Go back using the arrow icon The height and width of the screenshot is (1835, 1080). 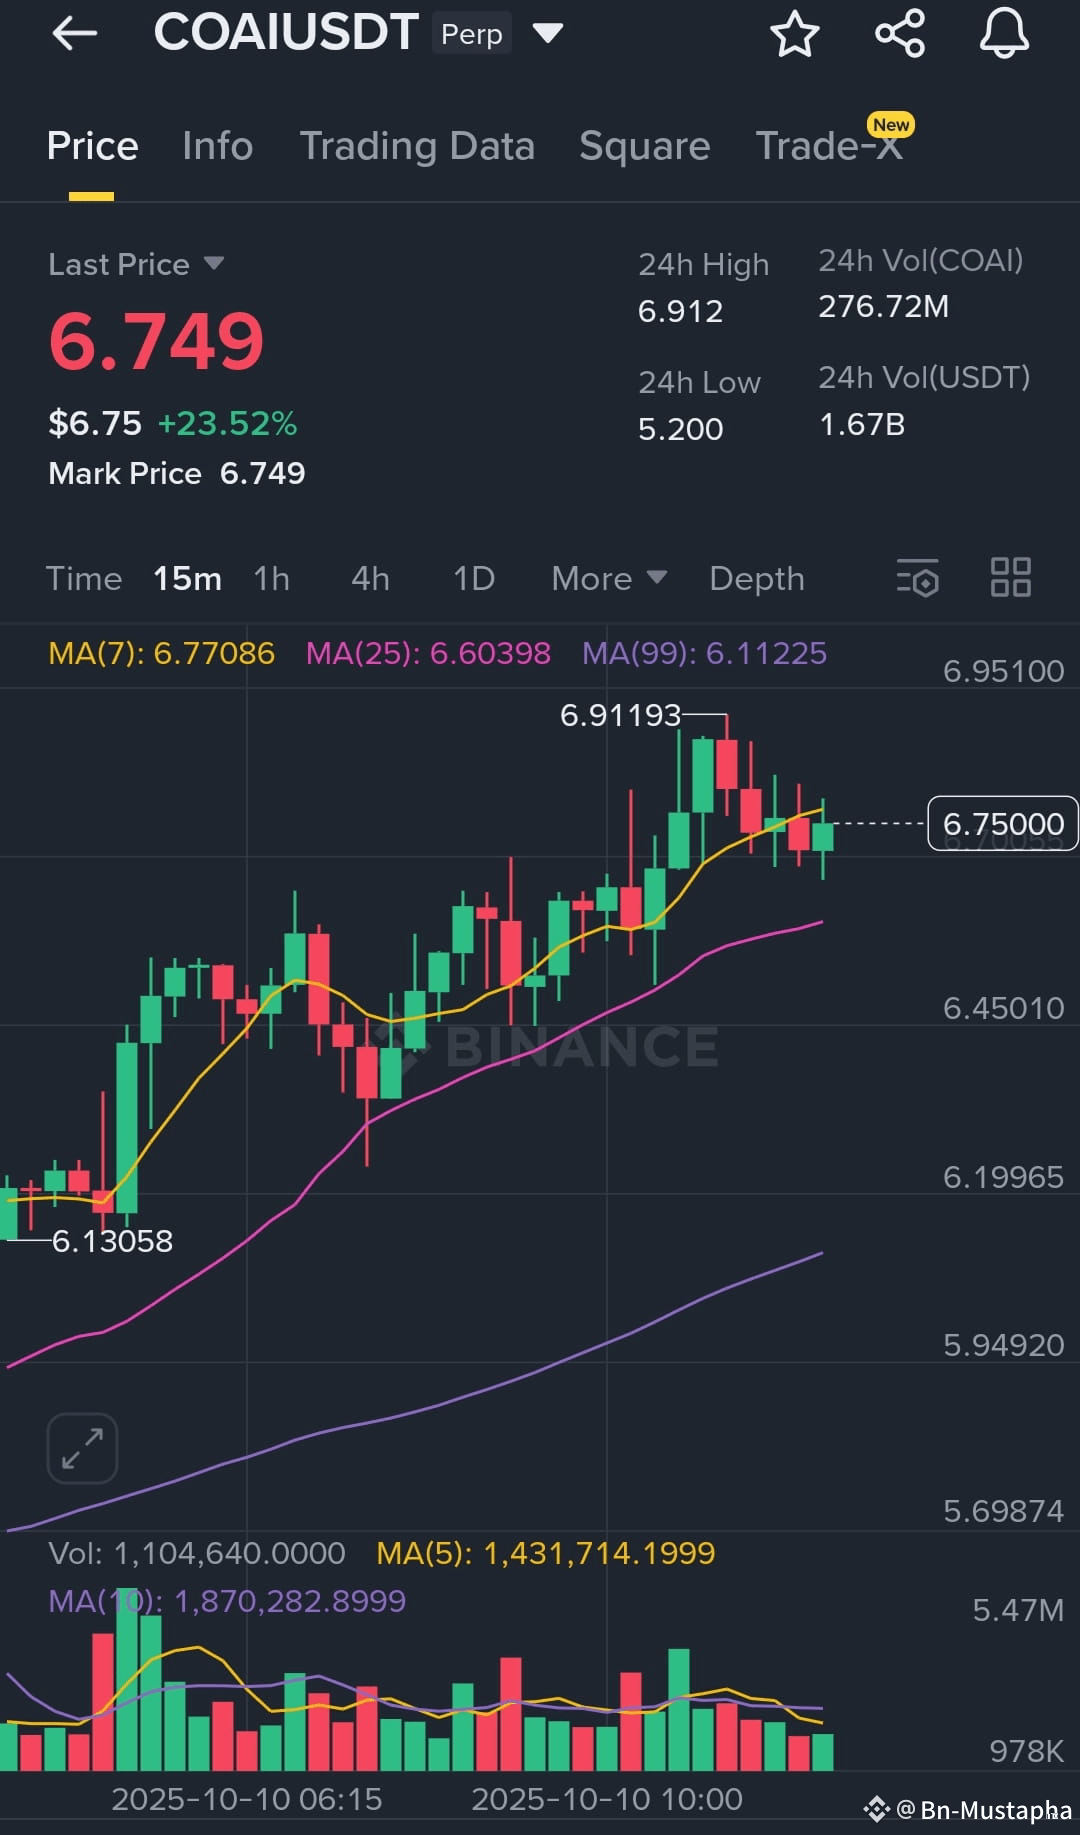(75, 34)
